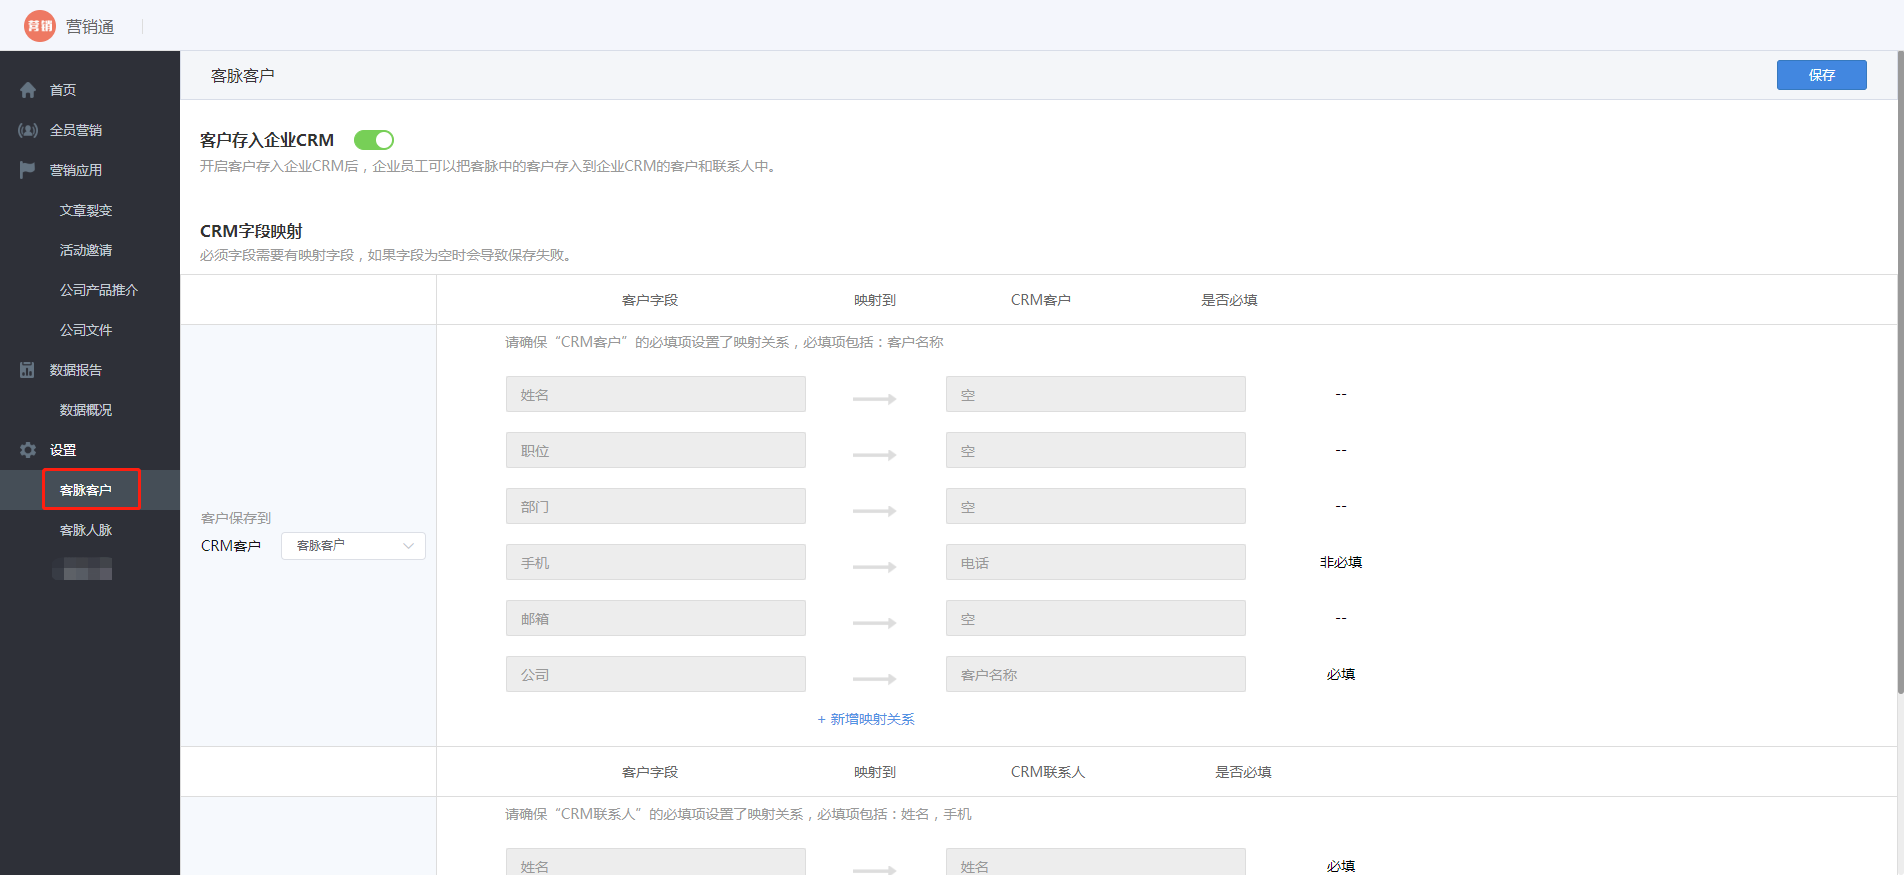
Task: Click the 营销通 logo icon
Action: point(40,26)
